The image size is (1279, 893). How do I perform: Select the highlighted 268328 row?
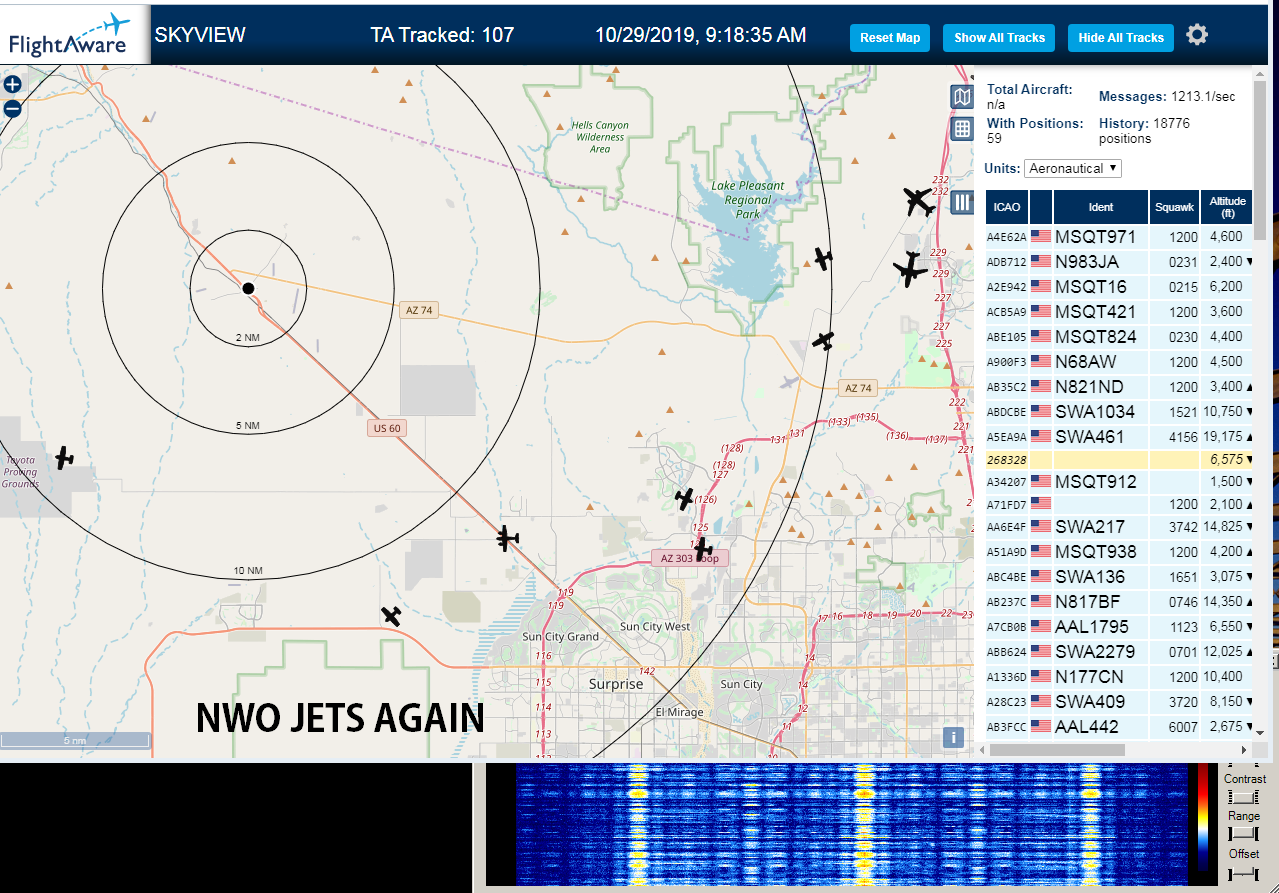pos(1120,460)
